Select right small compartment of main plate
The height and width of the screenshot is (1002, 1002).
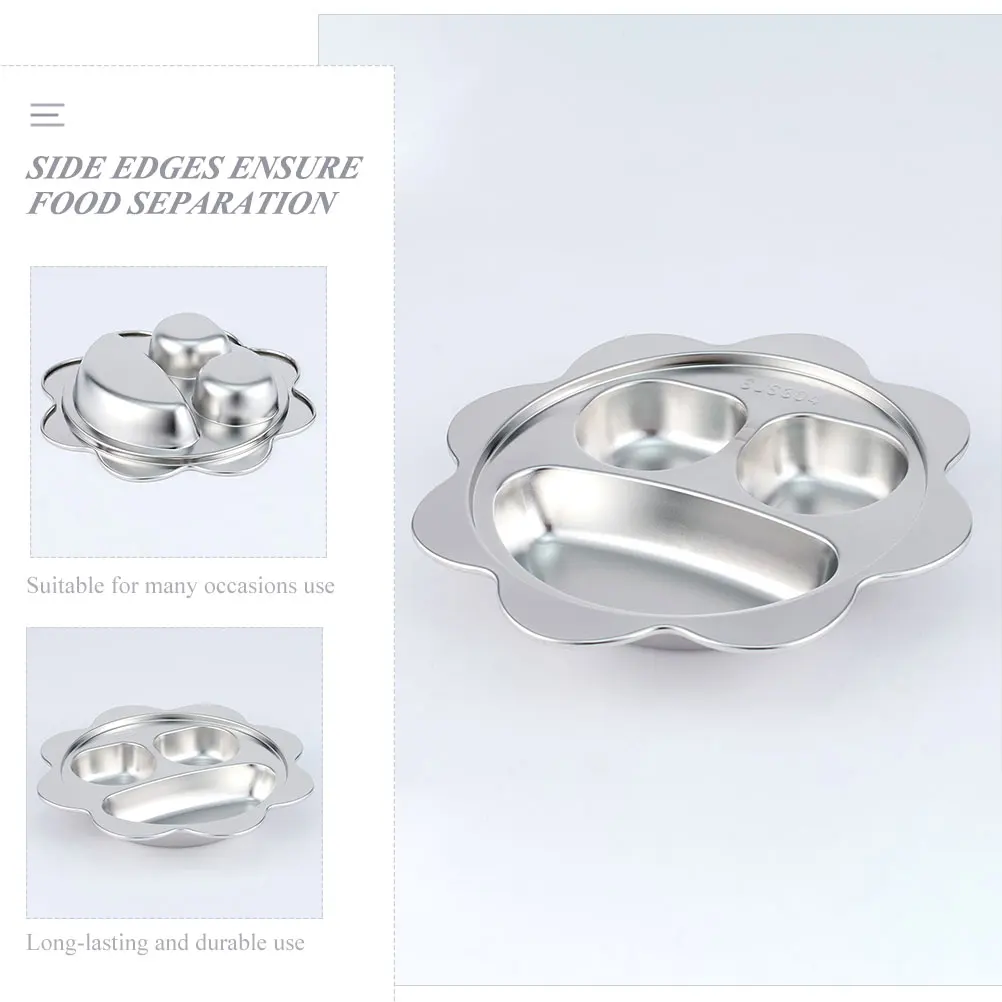823,465
